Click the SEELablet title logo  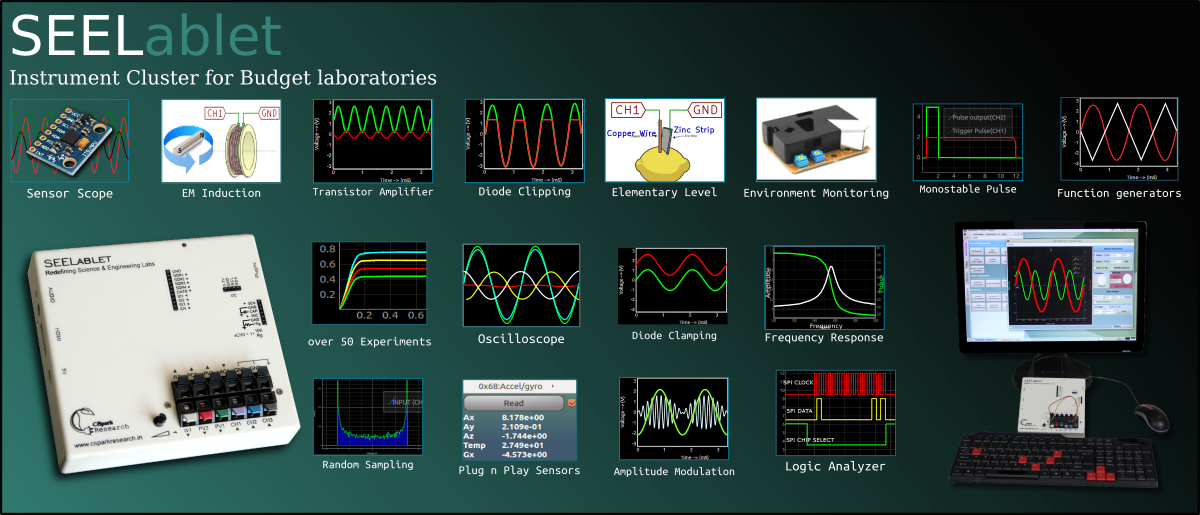(x=146, y=36)
